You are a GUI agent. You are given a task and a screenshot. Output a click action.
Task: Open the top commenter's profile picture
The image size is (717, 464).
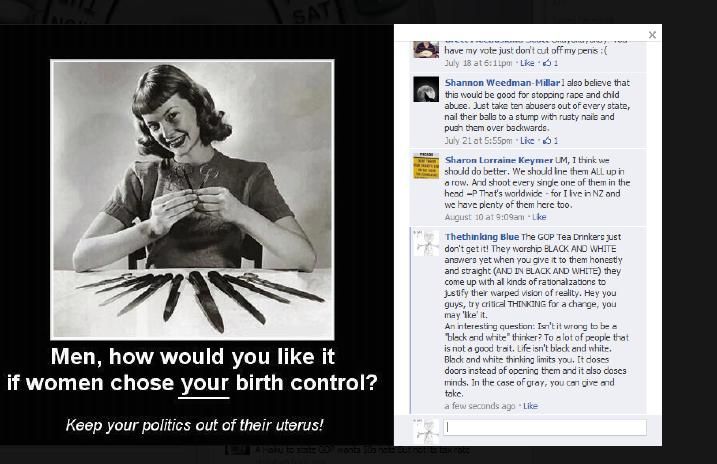(x=426, y=49)
